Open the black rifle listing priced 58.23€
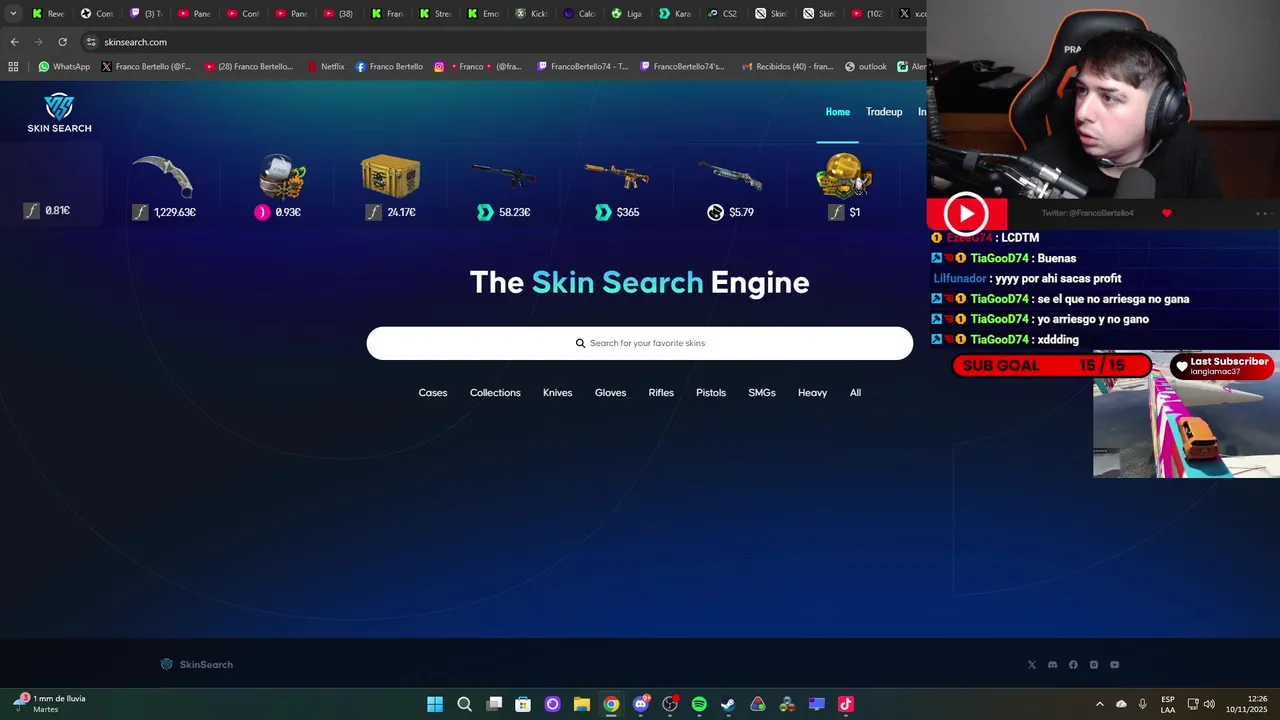 pos(503,187)
